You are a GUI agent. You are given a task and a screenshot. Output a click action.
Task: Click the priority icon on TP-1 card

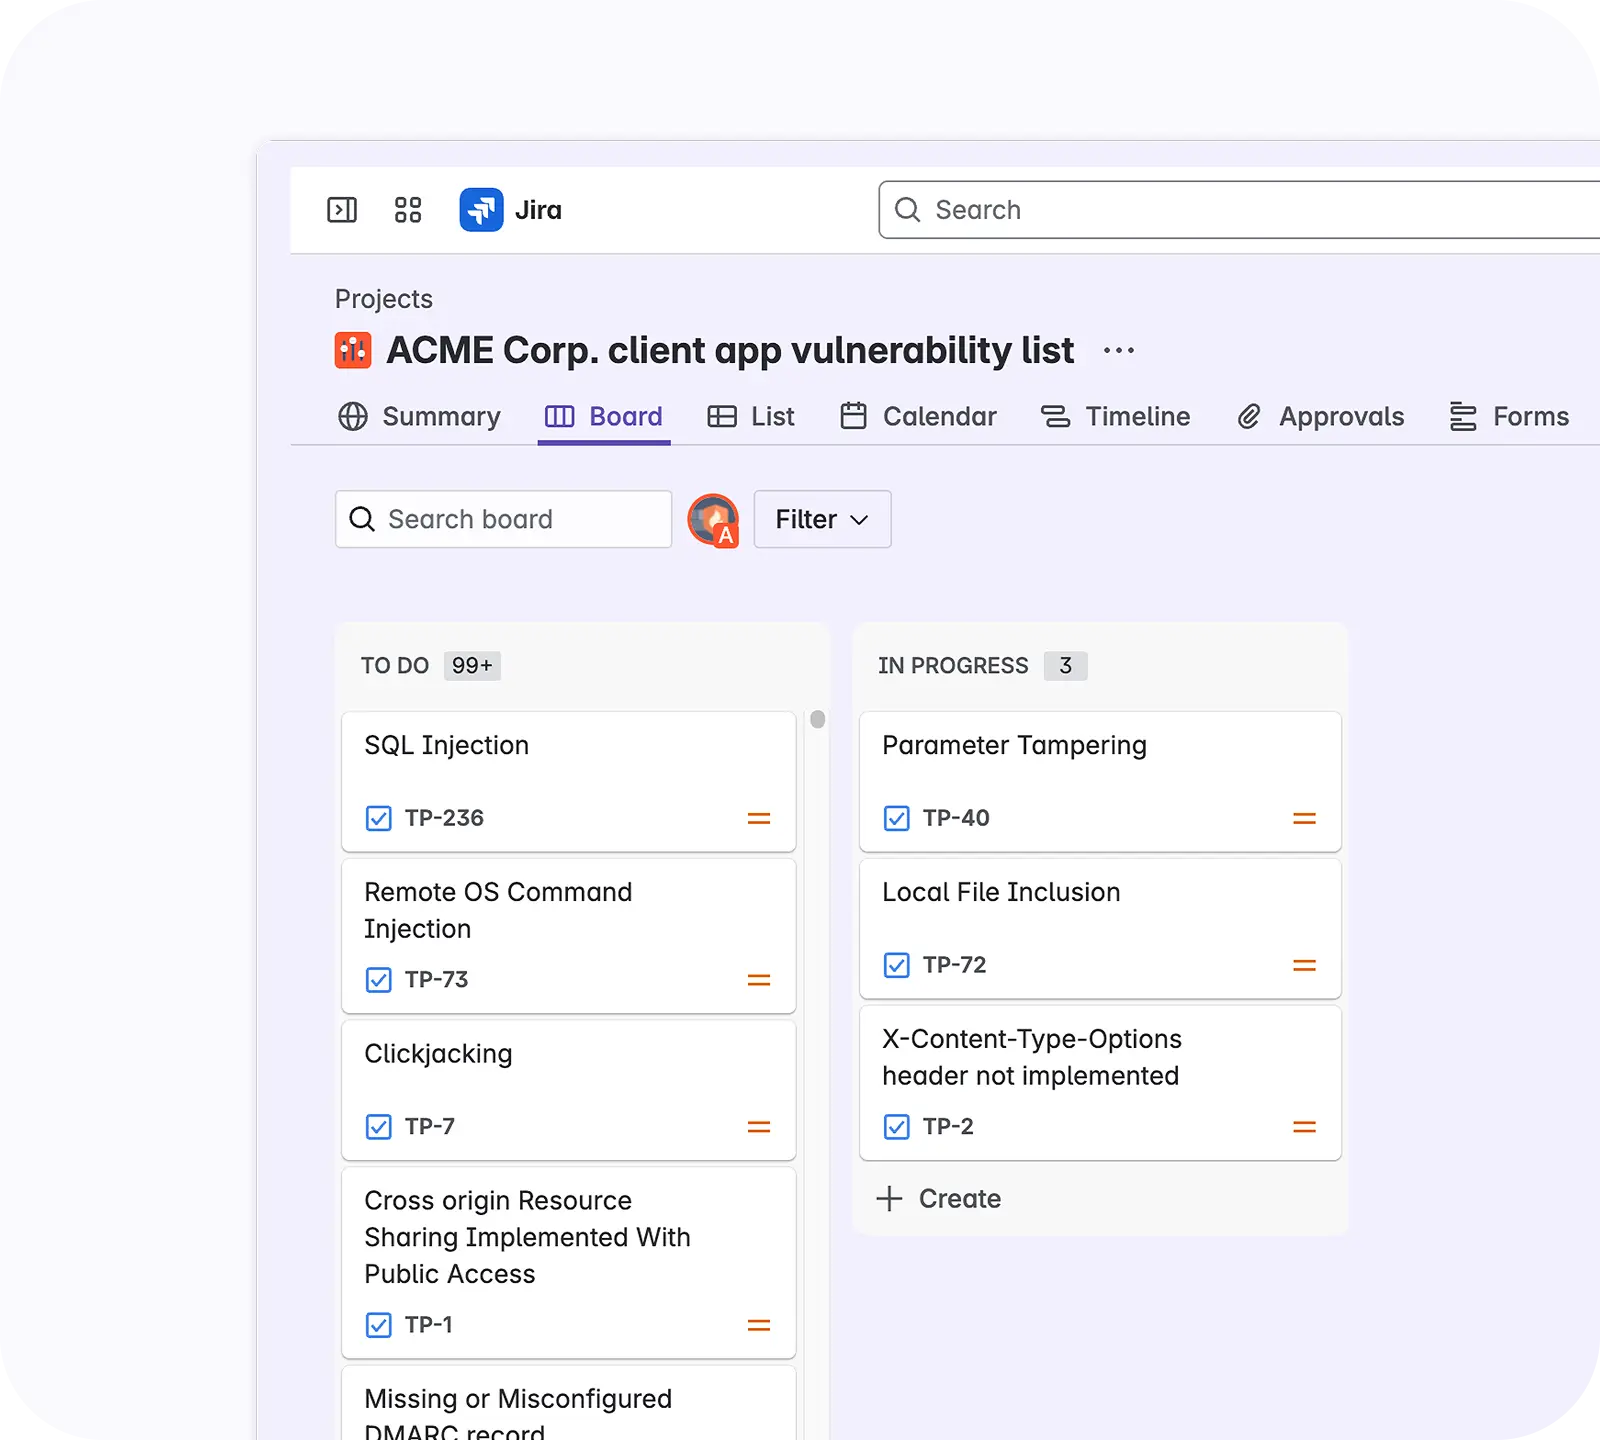(759, 1325)
